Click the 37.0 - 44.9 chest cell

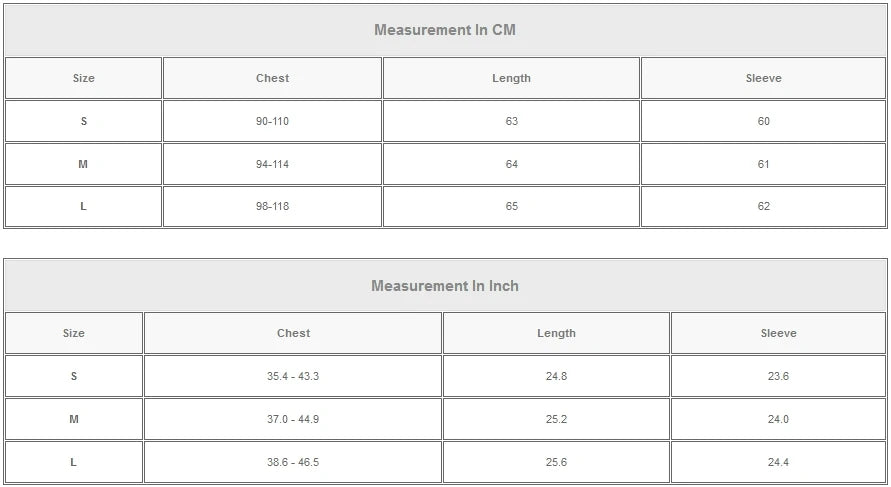click(x=293, y=419)
